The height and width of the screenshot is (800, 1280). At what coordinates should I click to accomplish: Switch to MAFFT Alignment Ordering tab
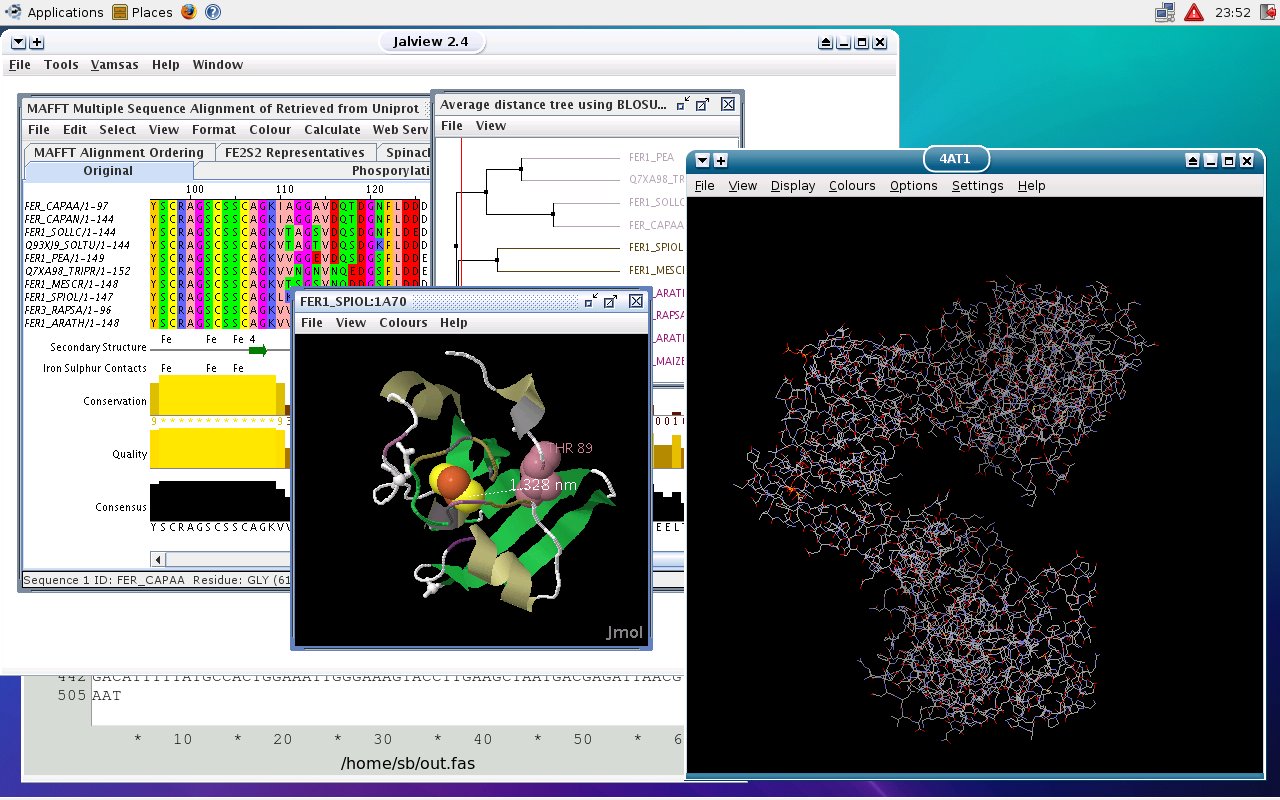[x=118, y=152]
